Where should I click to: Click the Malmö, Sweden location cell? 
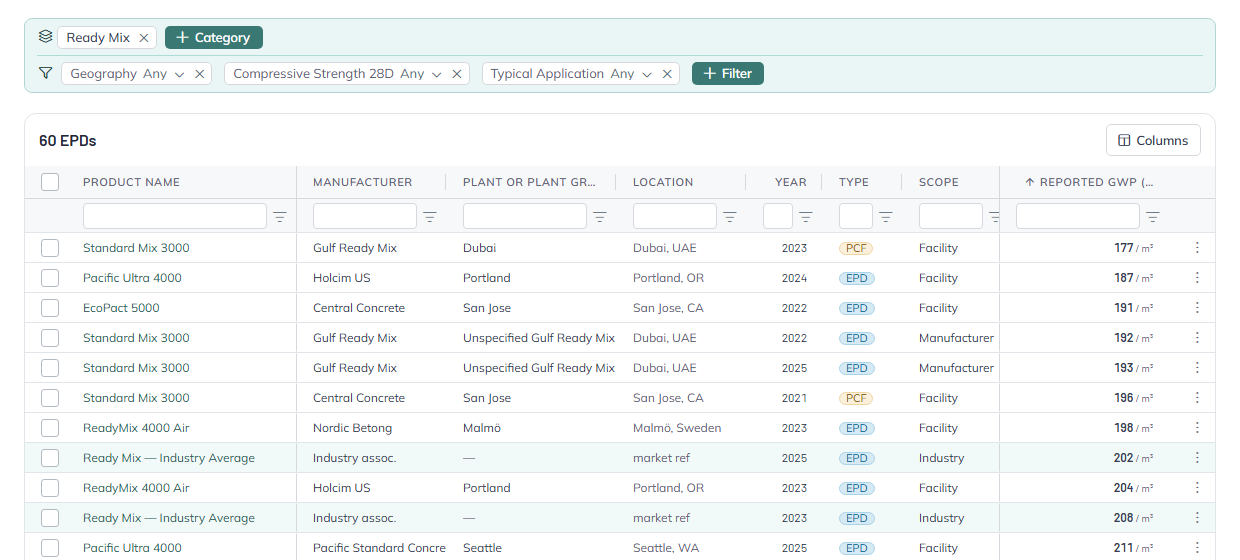coord(677,428)
